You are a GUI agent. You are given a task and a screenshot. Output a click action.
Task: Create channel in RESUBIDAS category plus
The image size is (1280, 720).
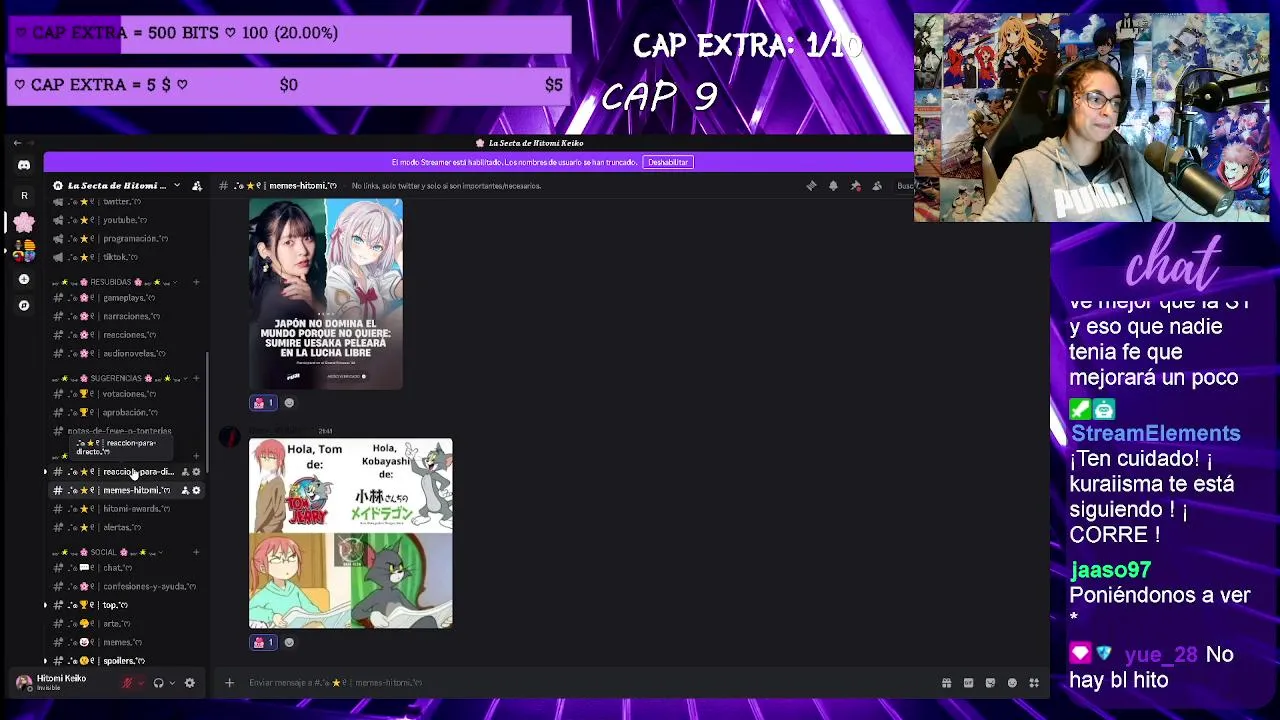coord(196,282)
